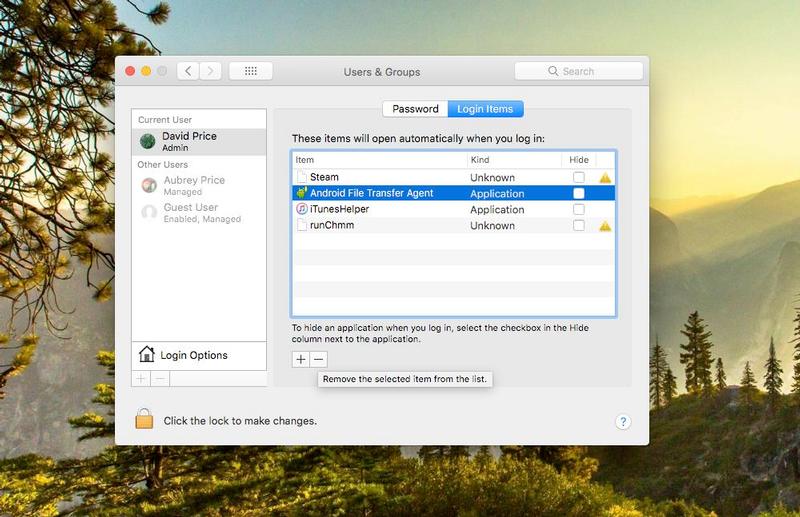Close the Users & Groups window
This screenshot has height=517, width=800.
point(130,71)
